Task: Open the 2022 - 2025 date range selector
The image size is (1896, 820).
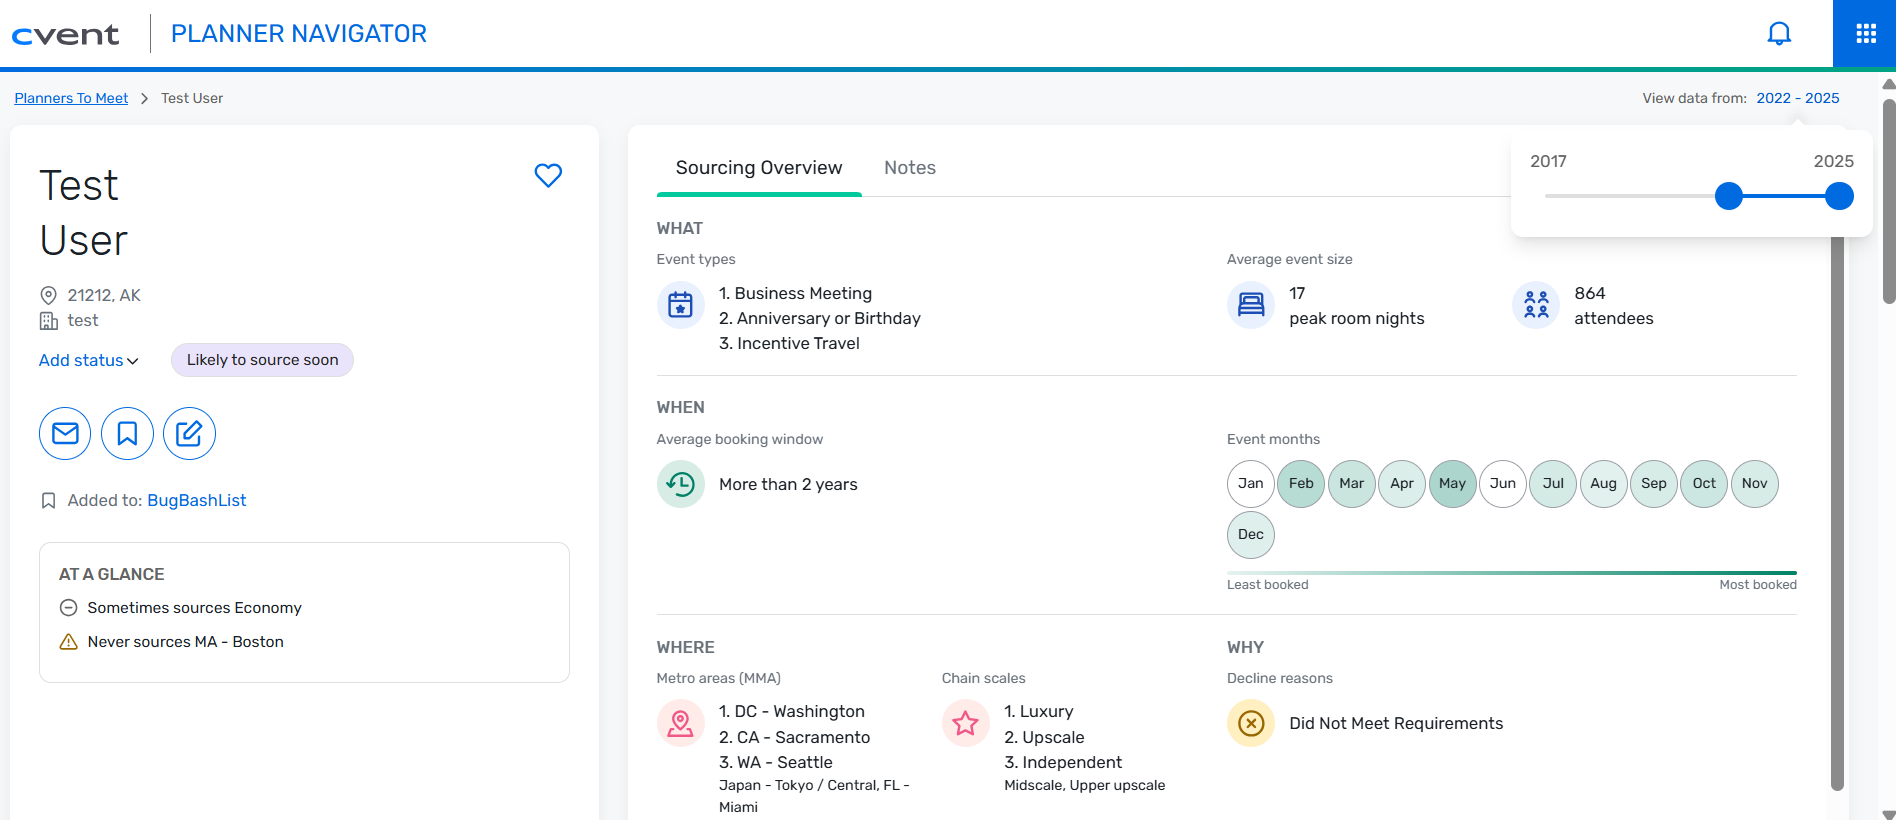Action: [1797, 98]
